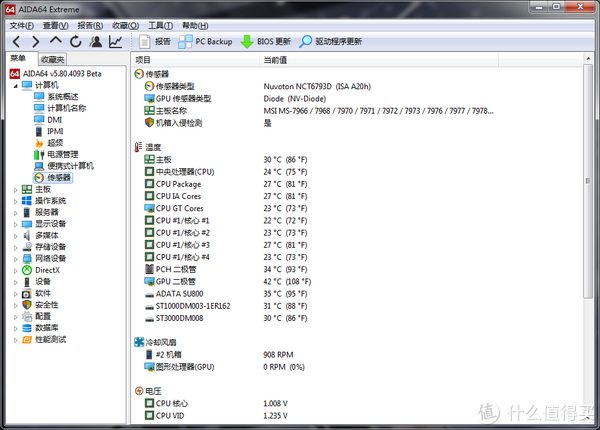
Task: Switch to the 菜单 tab
Action: coord(18,58)
